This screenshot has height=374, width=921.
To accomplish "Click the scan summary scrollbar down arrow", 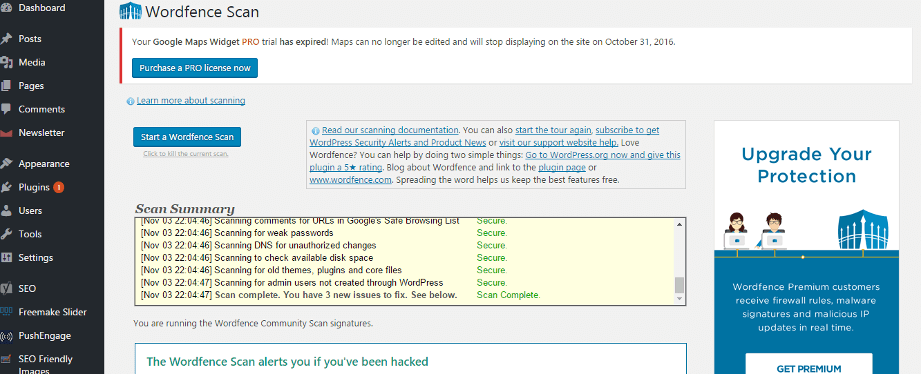I will pyautogui.click(x=680, y=299).
